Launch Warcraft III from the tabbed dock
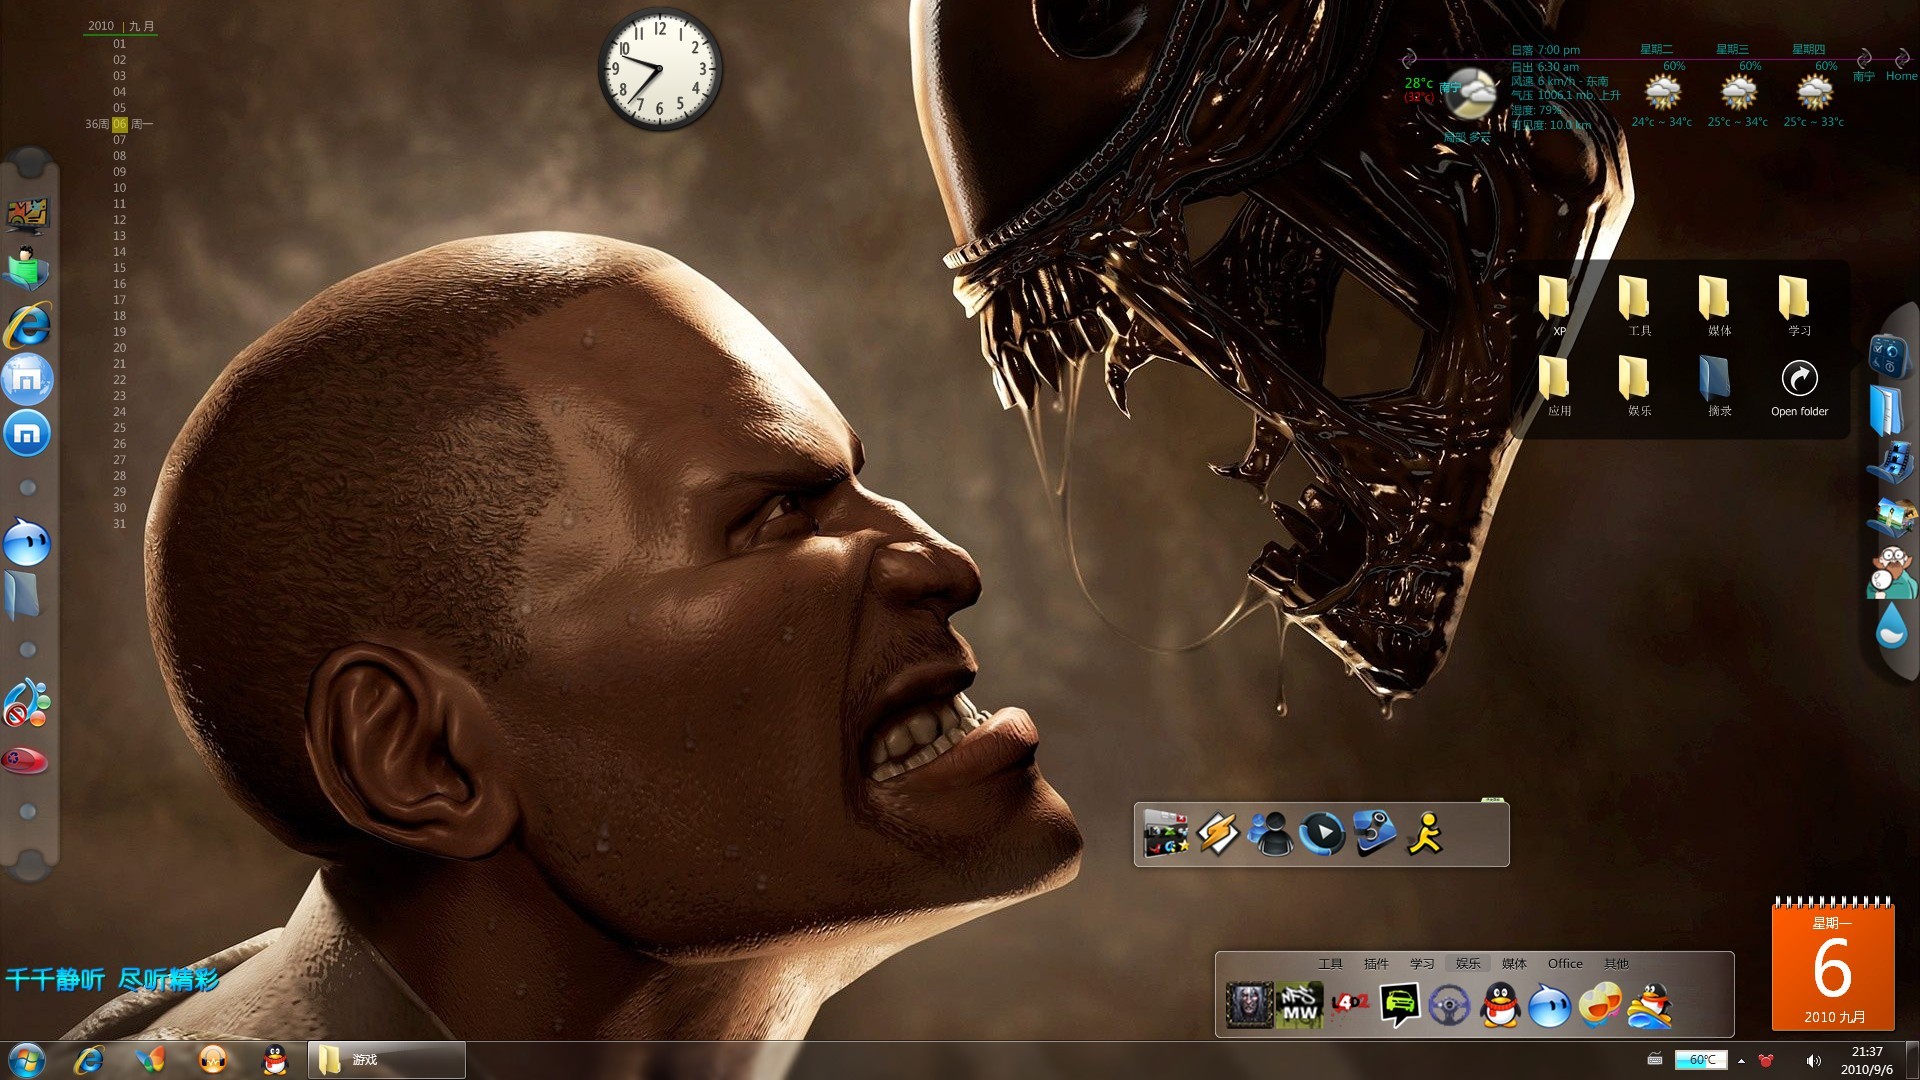Image resolution: width=1920 pixels, height=1080 pixels. [1249, 1004]
